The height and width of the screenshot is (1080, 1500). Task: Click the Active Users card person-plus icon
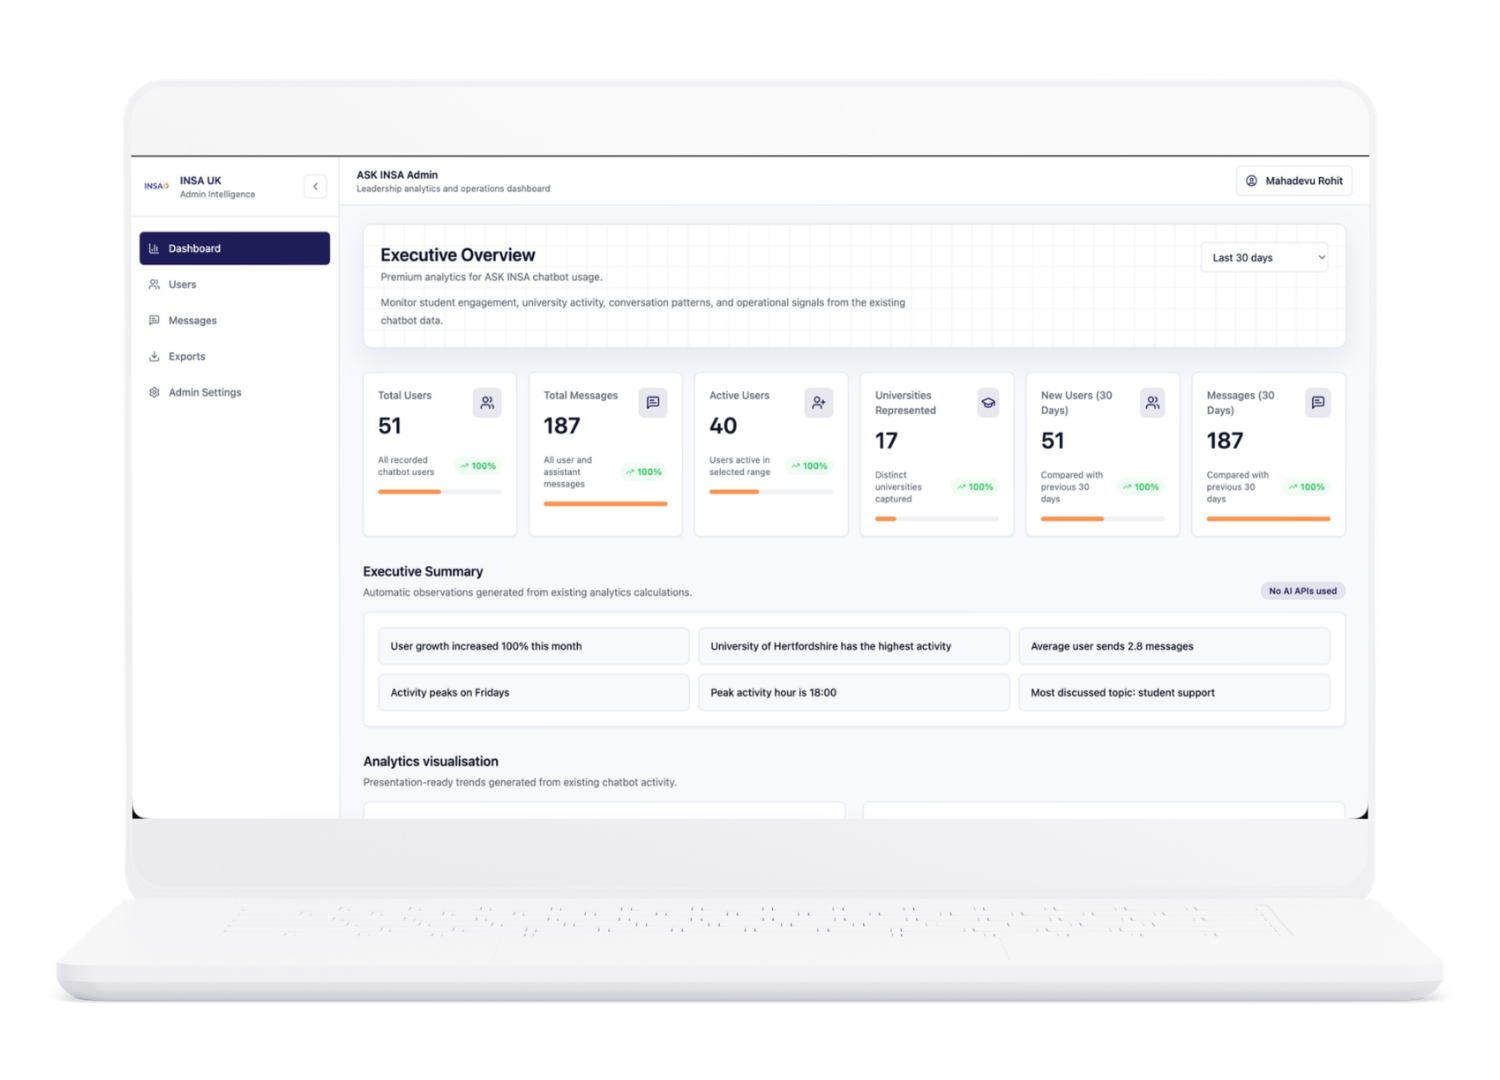coord(819,402)
